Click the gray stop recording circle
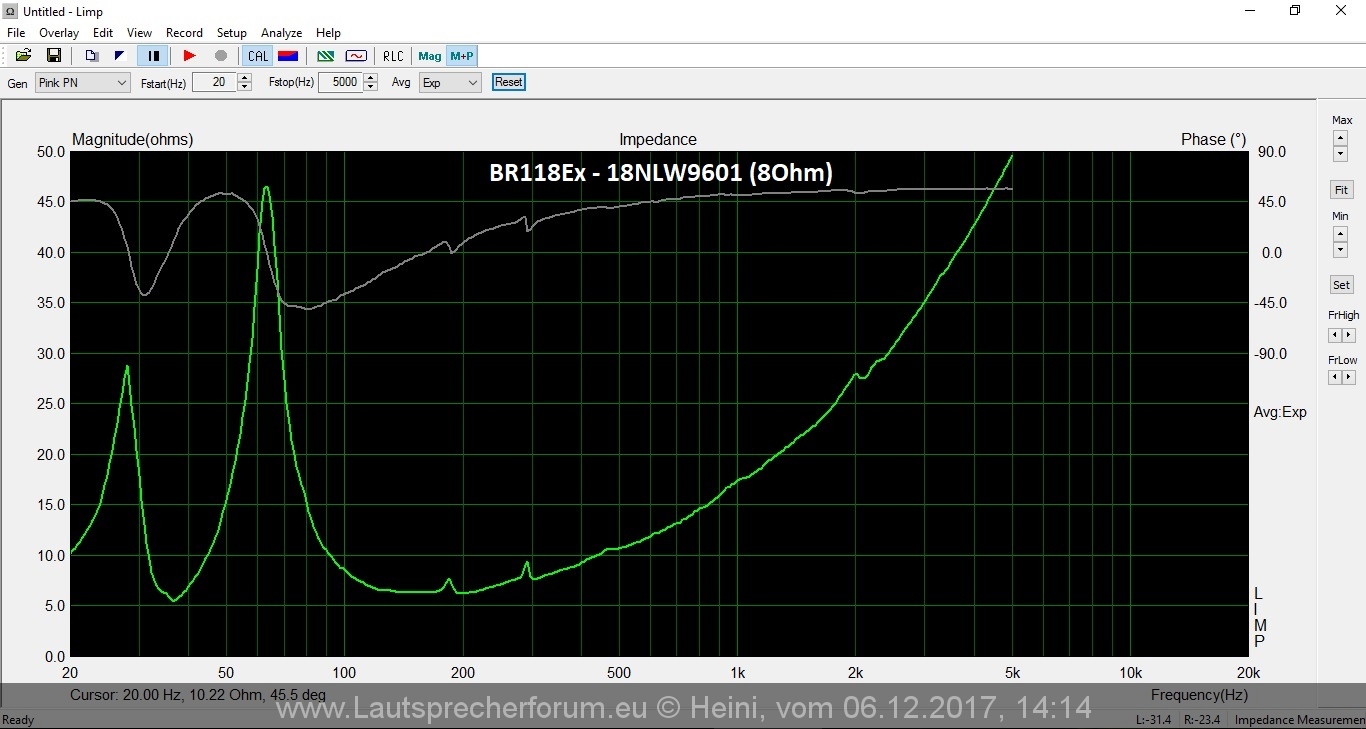Screen dimensions: 1366x729 (x=221, y=56)
